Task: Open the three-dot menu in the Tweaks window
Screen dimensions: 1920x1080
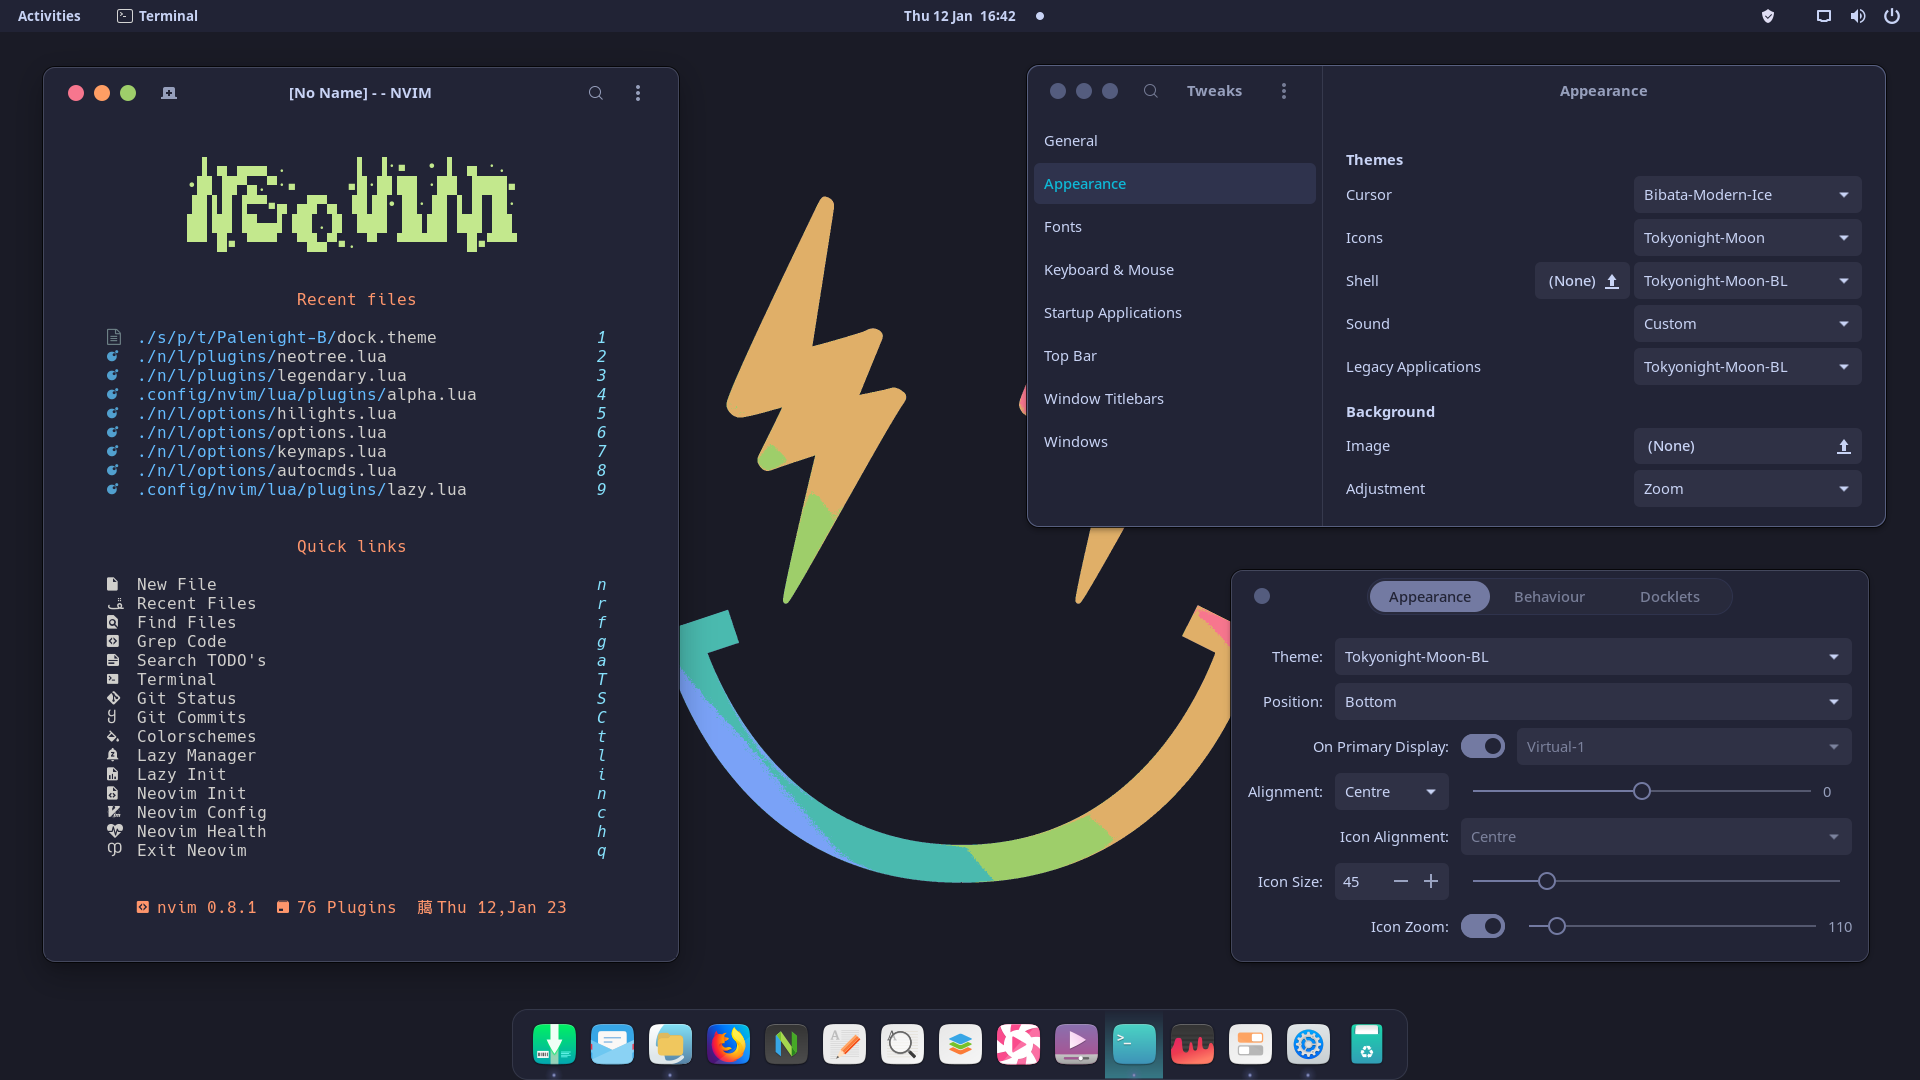Action: (x=1284, y=91)
